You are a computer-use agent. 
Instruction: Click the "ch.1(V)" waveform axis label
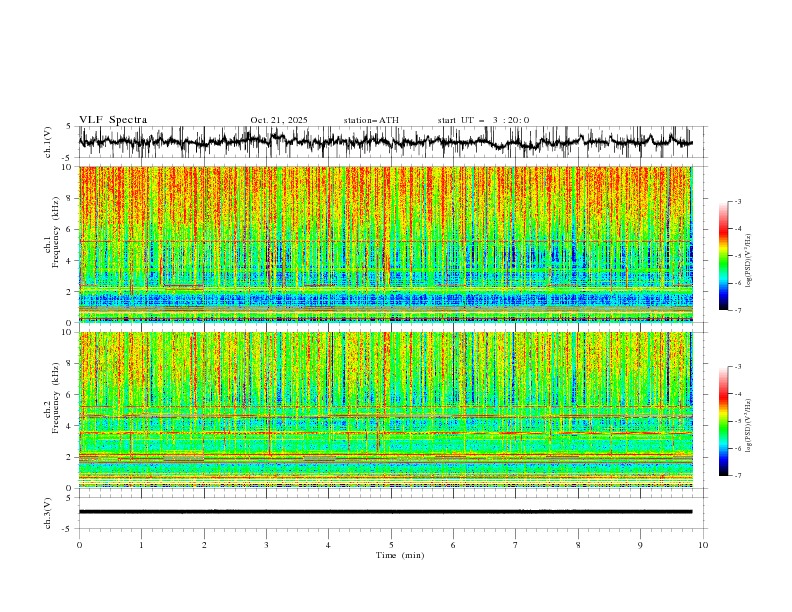pos(47,142)
